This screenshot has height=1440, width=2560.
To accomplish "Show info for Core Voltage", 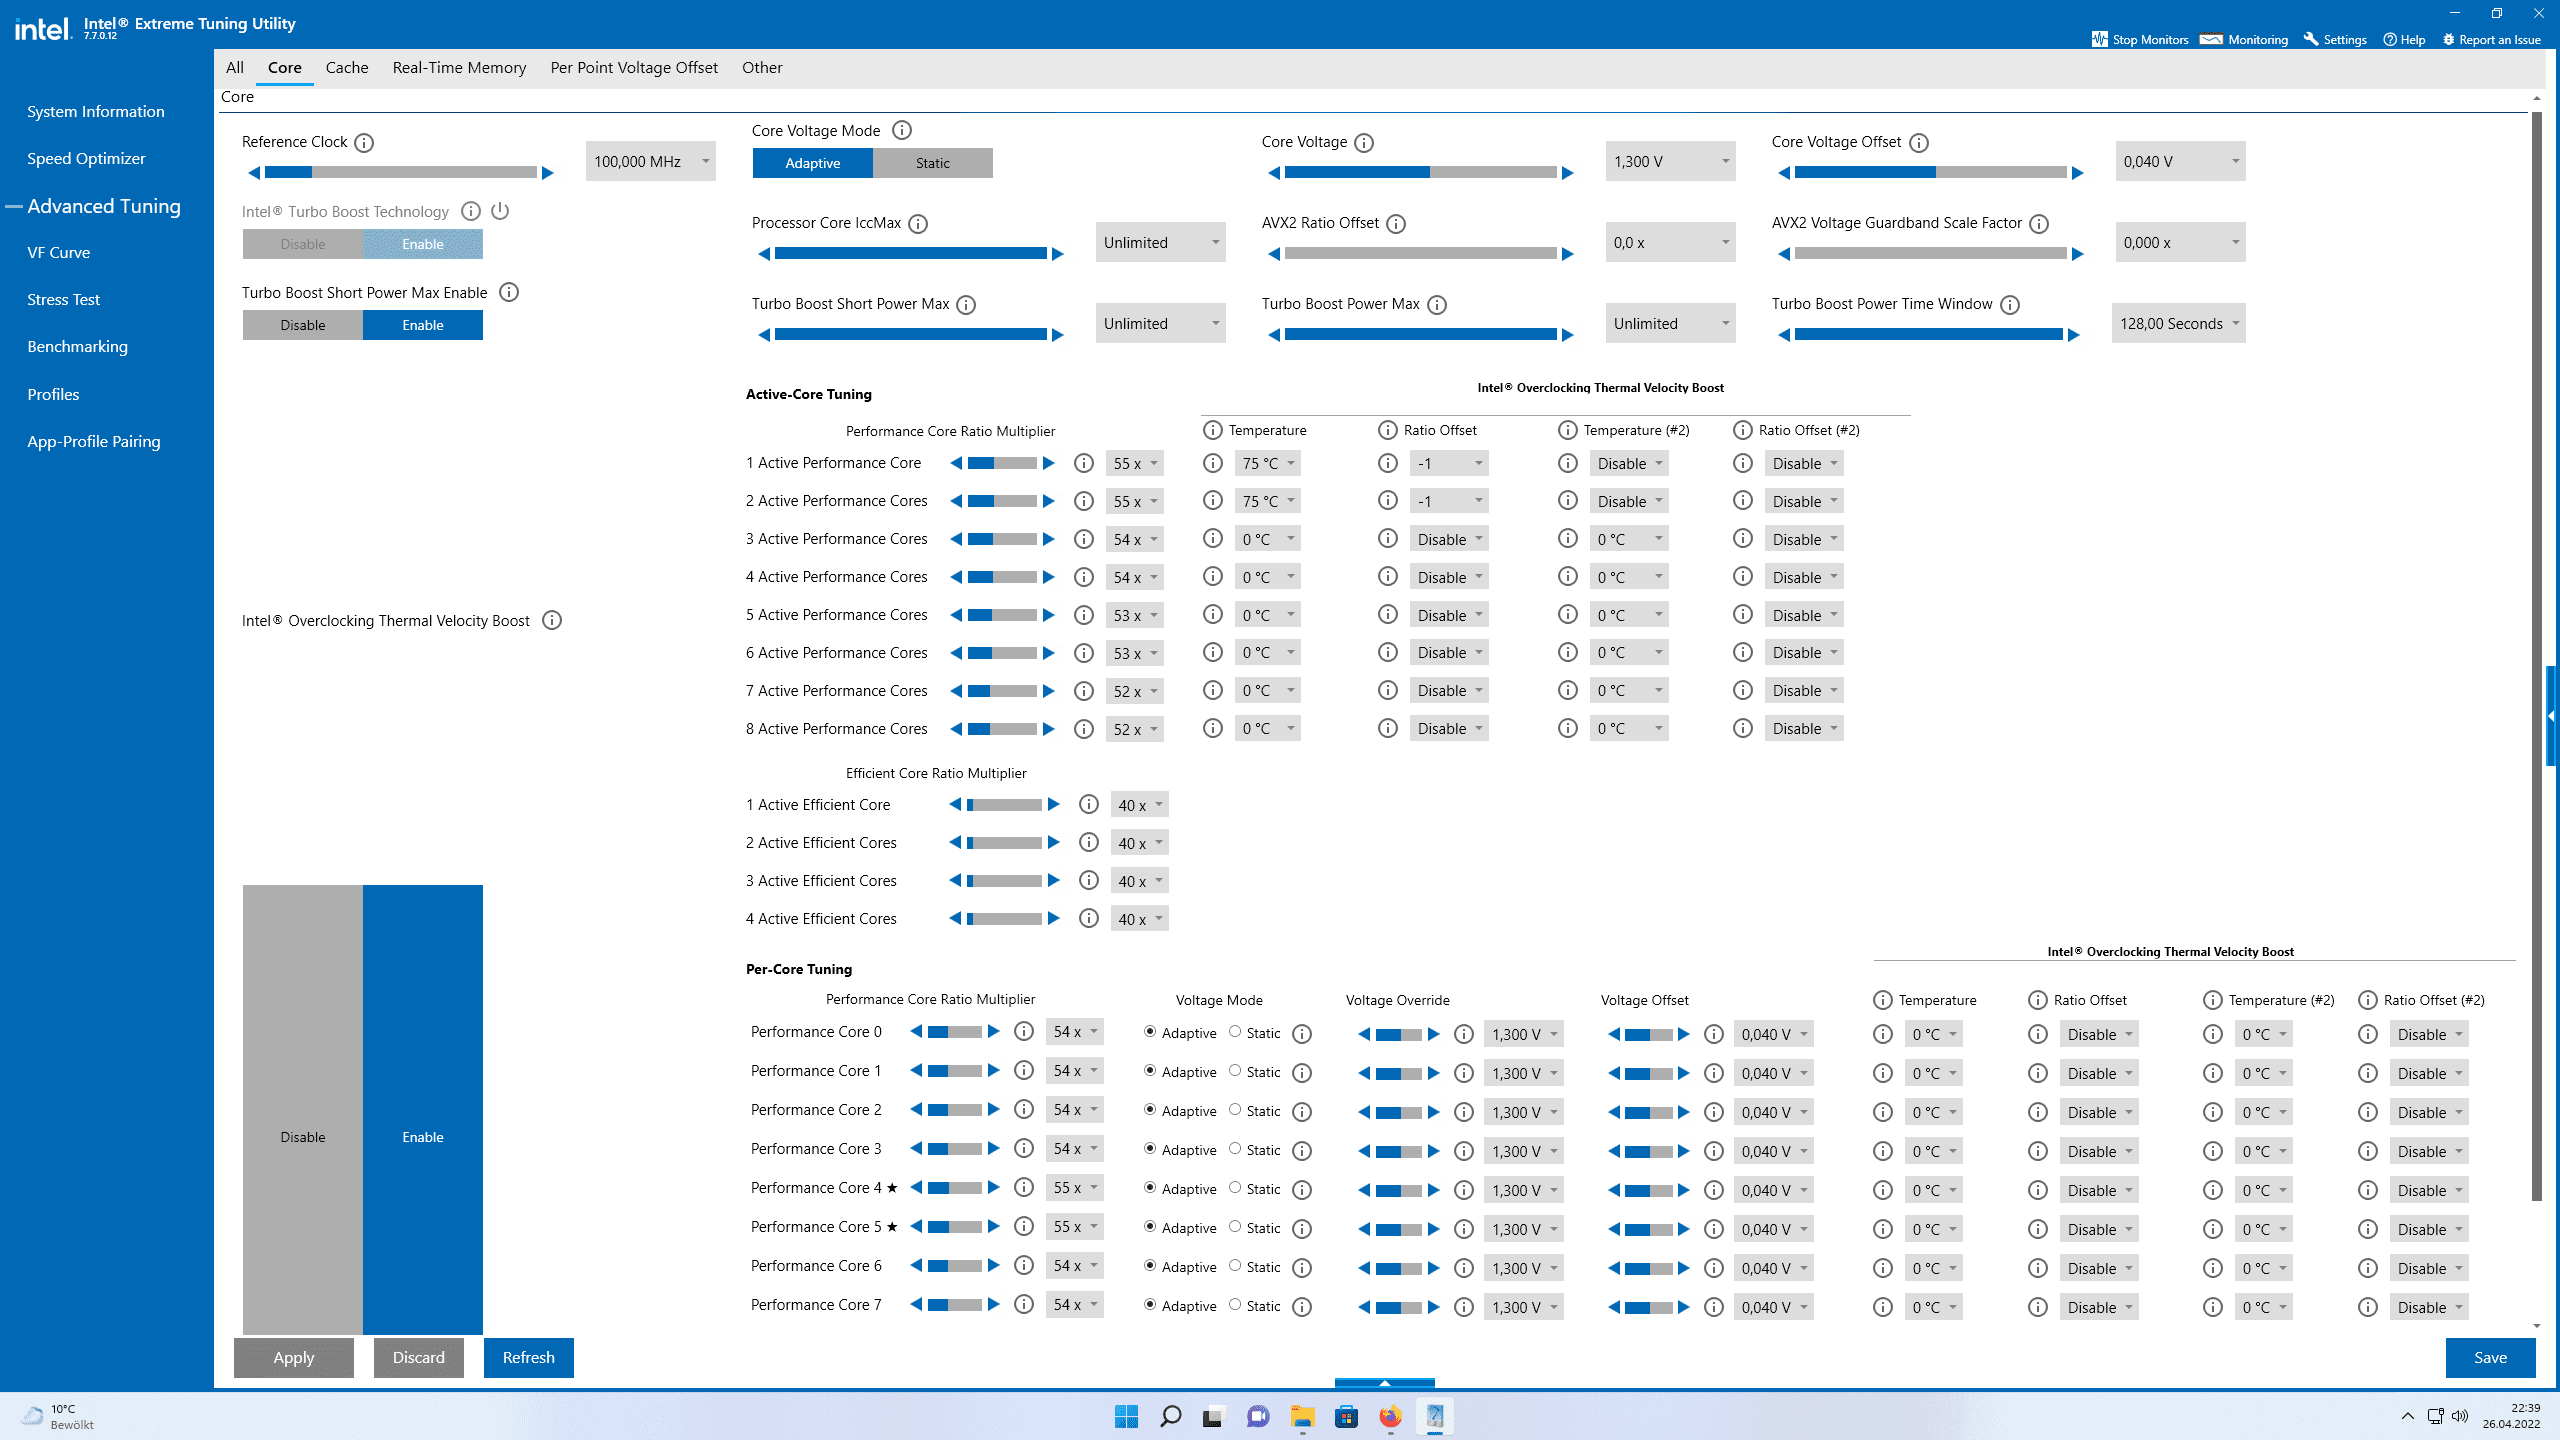I will point(1364,143).
